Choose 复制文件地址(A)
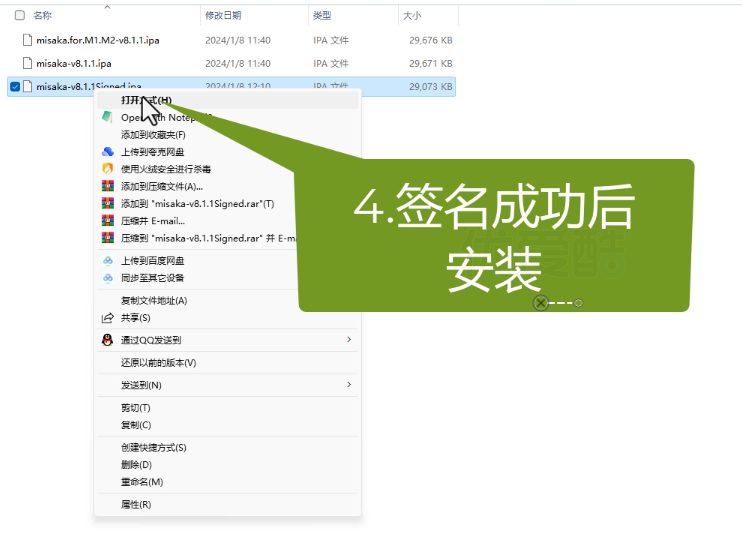The height and width of the screenshot is (537, 742). 154,300
